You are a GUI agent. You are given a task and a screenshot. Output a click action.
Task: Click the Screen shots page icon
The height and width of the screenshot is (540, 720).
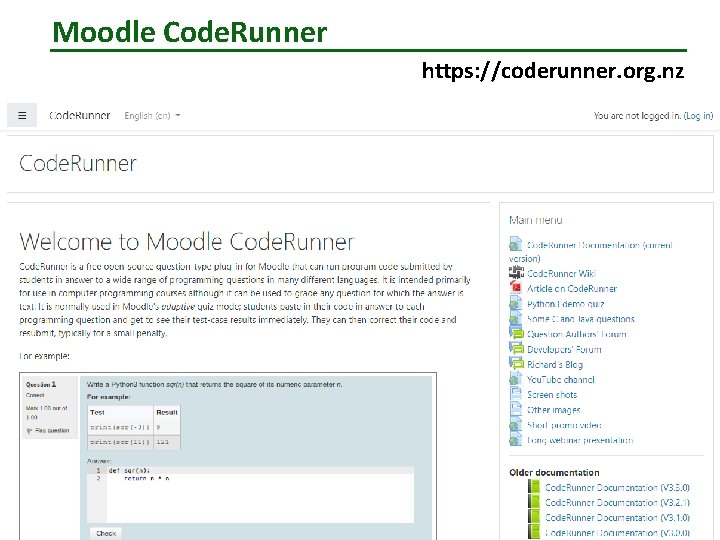(x=515, y=394)
